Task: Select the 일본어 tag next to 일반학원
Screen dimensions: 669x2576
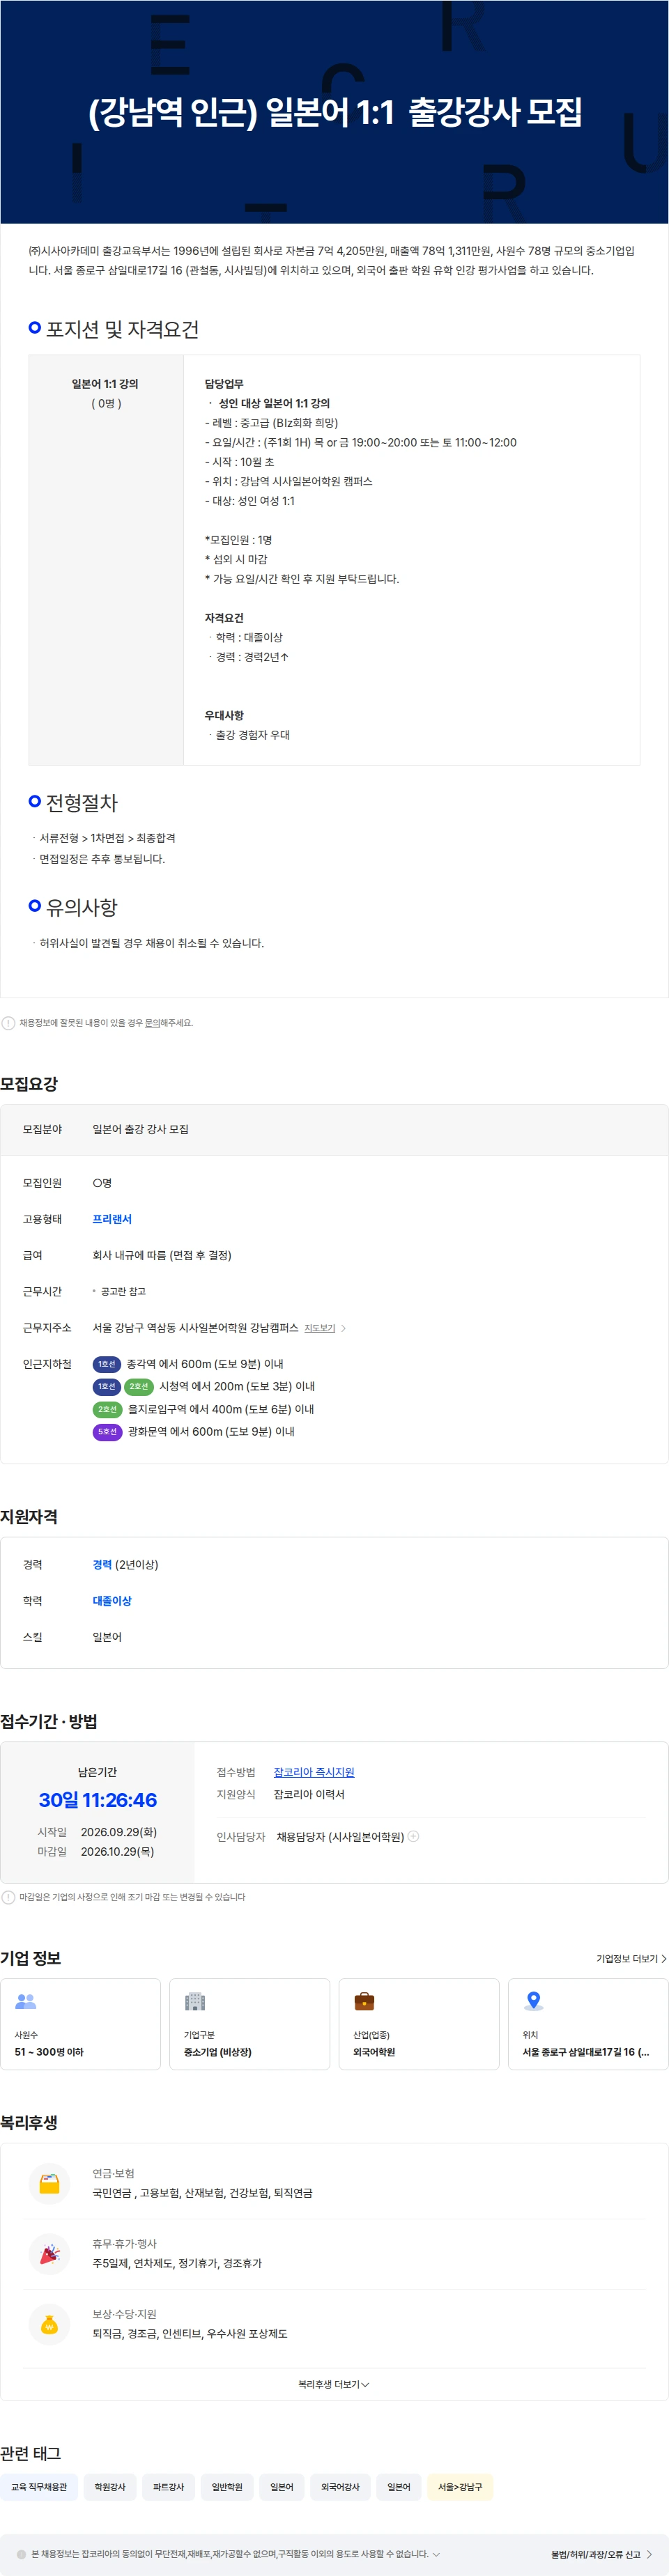Action: pyautogui.click(x=282, y=2487)
